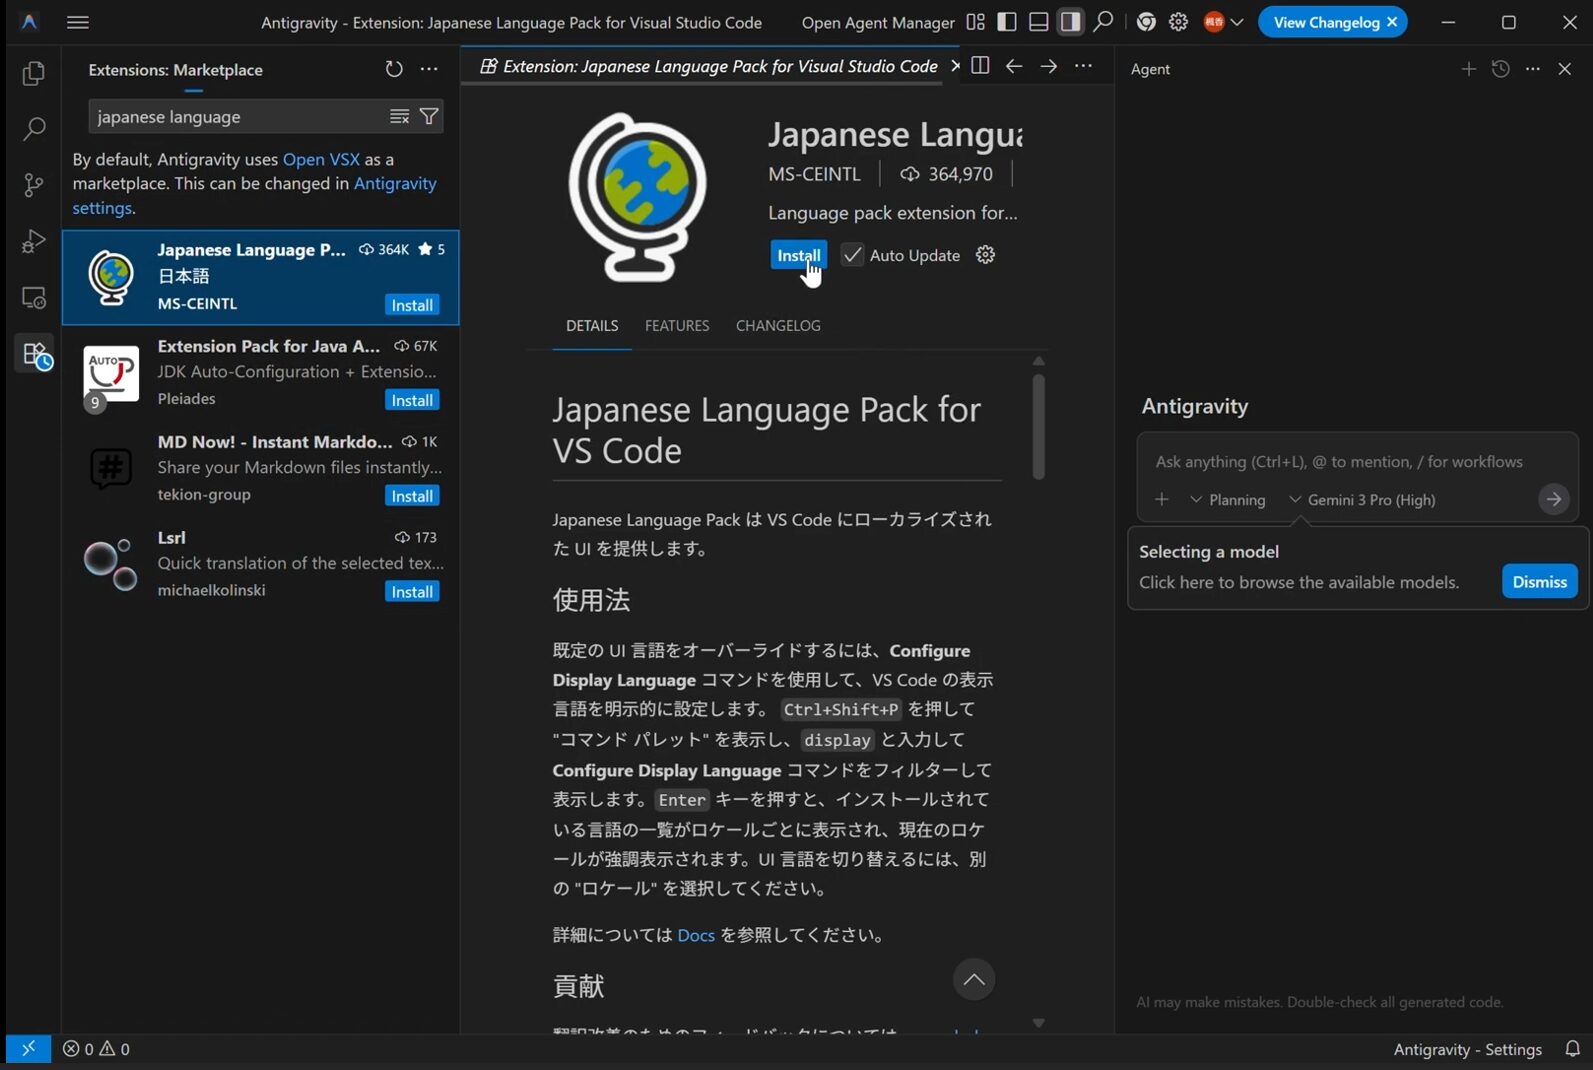Open the Gemini 3 Pro (High) model dropdown
The width and height of the screenshot is (1593, 1070).
pyautogui.click(x=1362, y=500)
